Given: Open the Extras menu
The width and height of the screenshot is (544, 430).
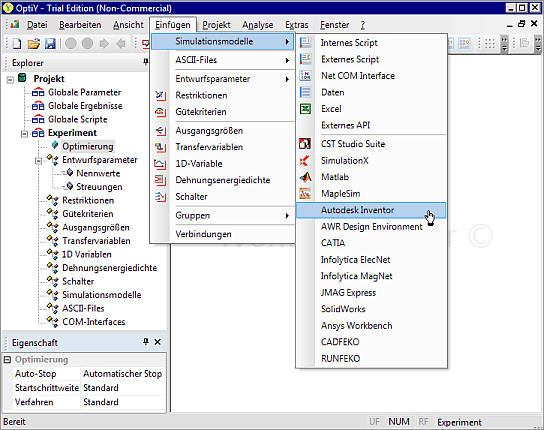Looking at the screenshot, I should 297,25.
